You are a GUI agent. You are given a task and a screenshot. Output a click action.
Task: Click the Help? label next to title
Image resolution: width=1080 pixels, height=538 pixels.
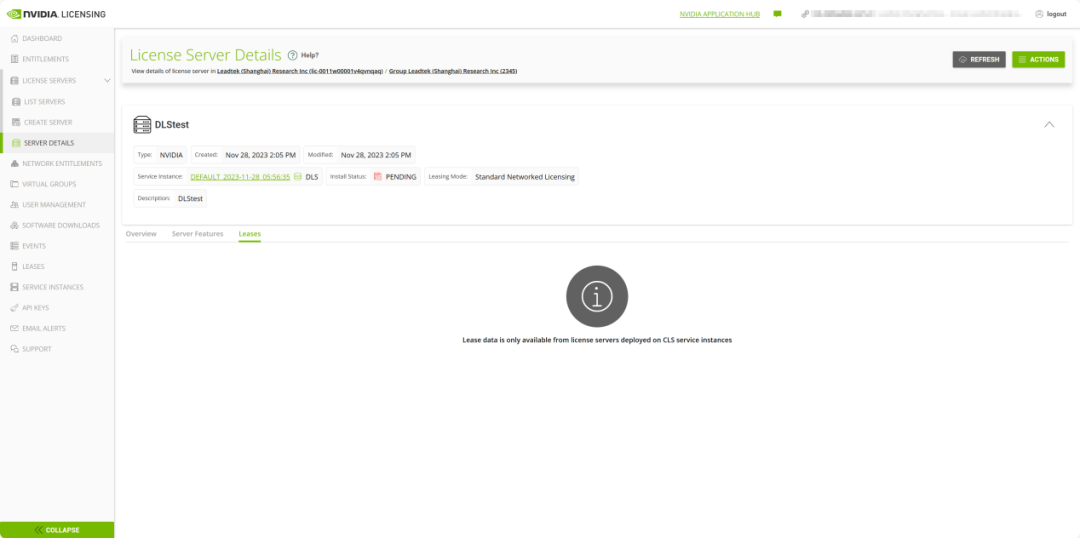click(310, 55)
